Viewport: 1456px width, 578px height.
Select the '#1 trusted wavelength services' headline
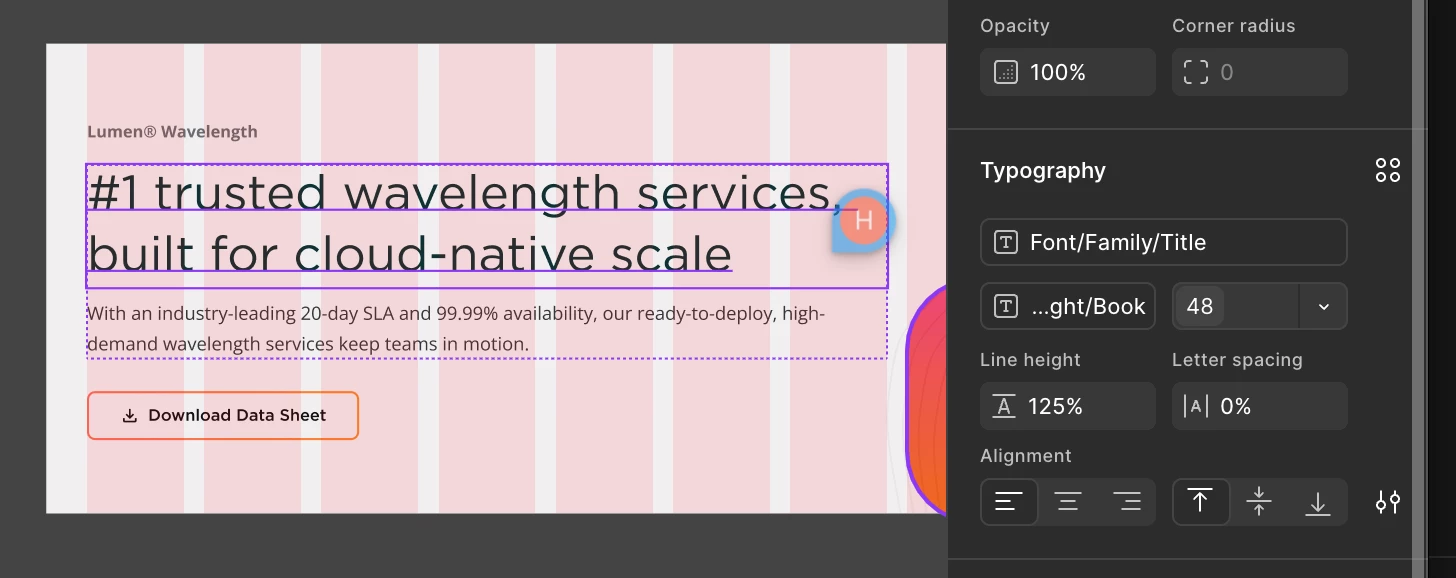487,226
